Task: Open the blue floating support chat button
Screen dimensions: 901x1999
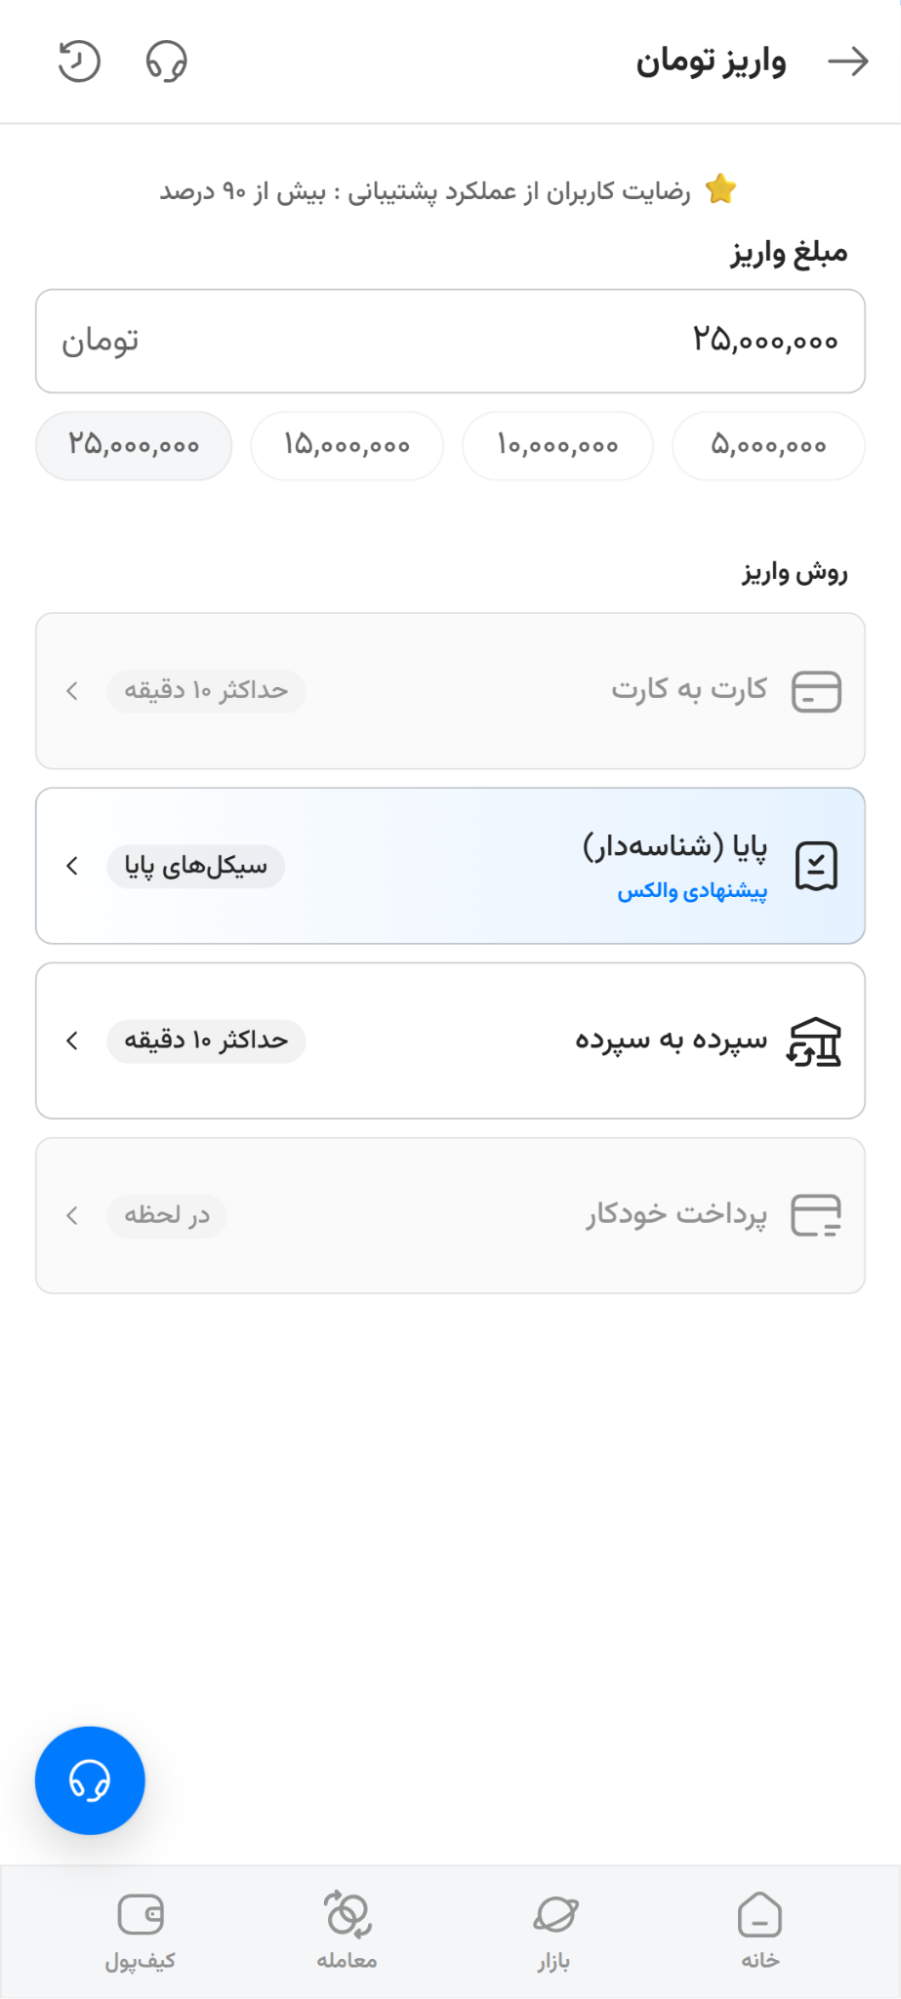Action: pos(90,1780)
